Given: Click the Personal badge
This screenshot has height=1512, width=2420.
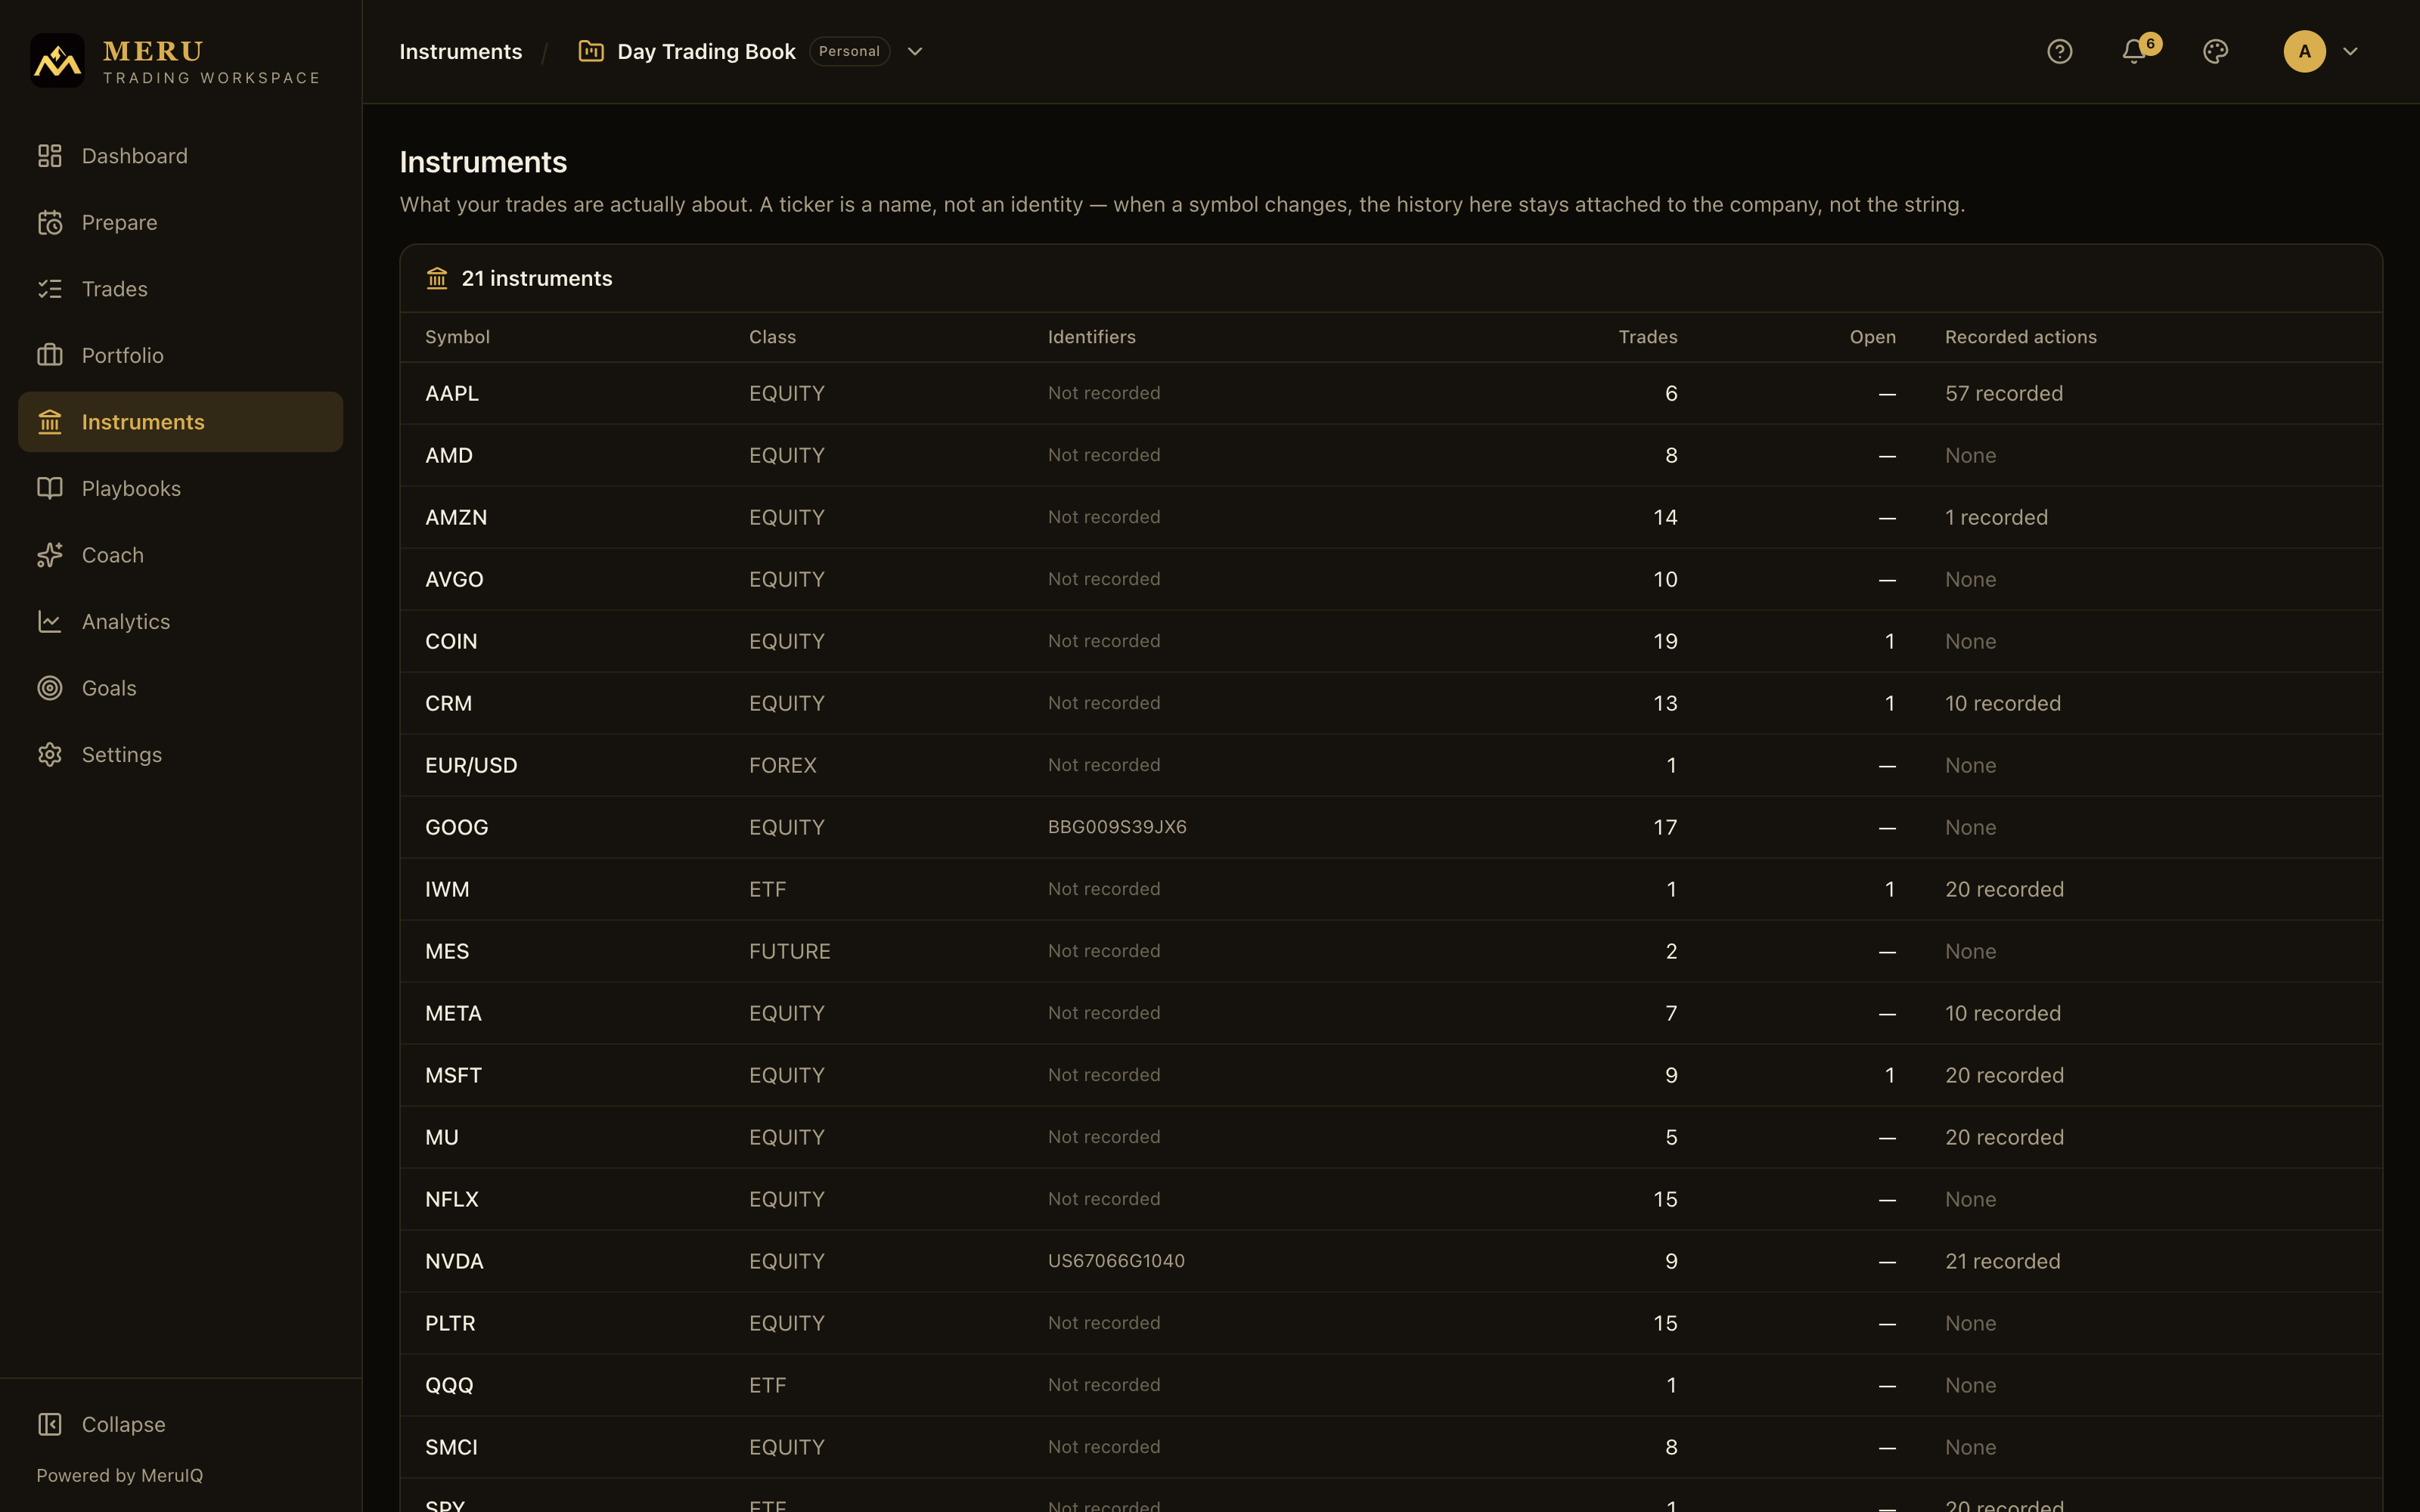Looking at the screenshot, I should click(849, 51).
